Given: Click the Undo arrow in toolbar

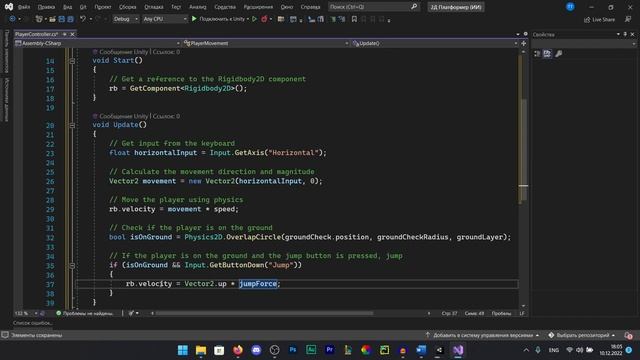Looking at the screenshot, I should tap(83, 19).
